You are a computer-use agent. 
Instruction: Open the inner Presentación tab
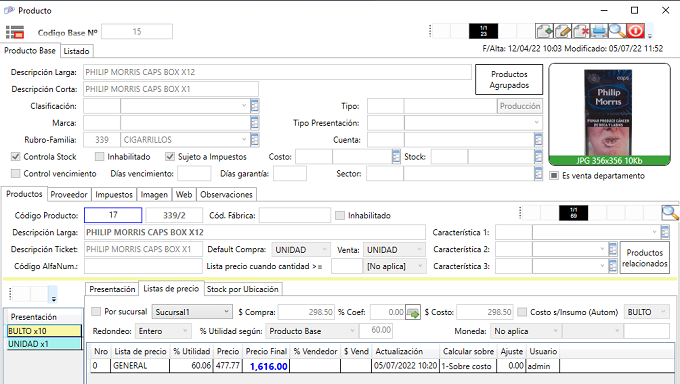[x=112, y=289]
